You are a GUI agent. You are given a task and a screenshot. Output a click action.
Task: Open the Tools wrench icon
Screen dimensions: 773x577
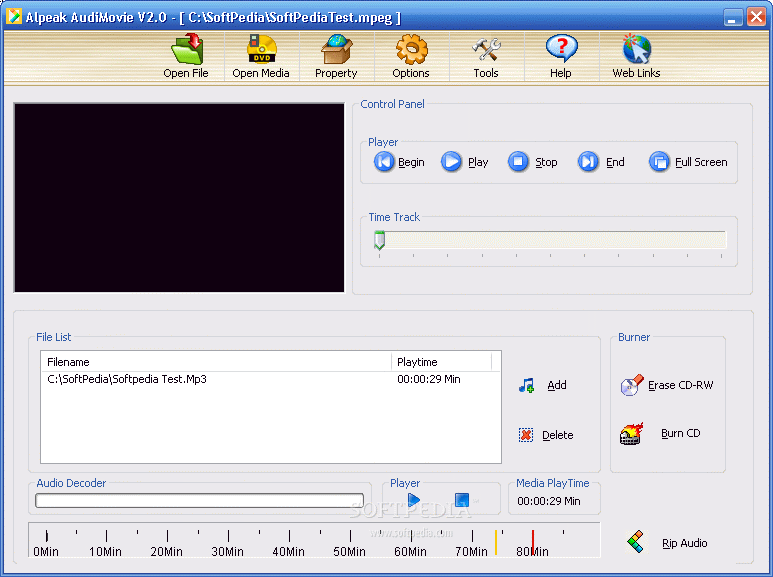click(x=486, y=50)
